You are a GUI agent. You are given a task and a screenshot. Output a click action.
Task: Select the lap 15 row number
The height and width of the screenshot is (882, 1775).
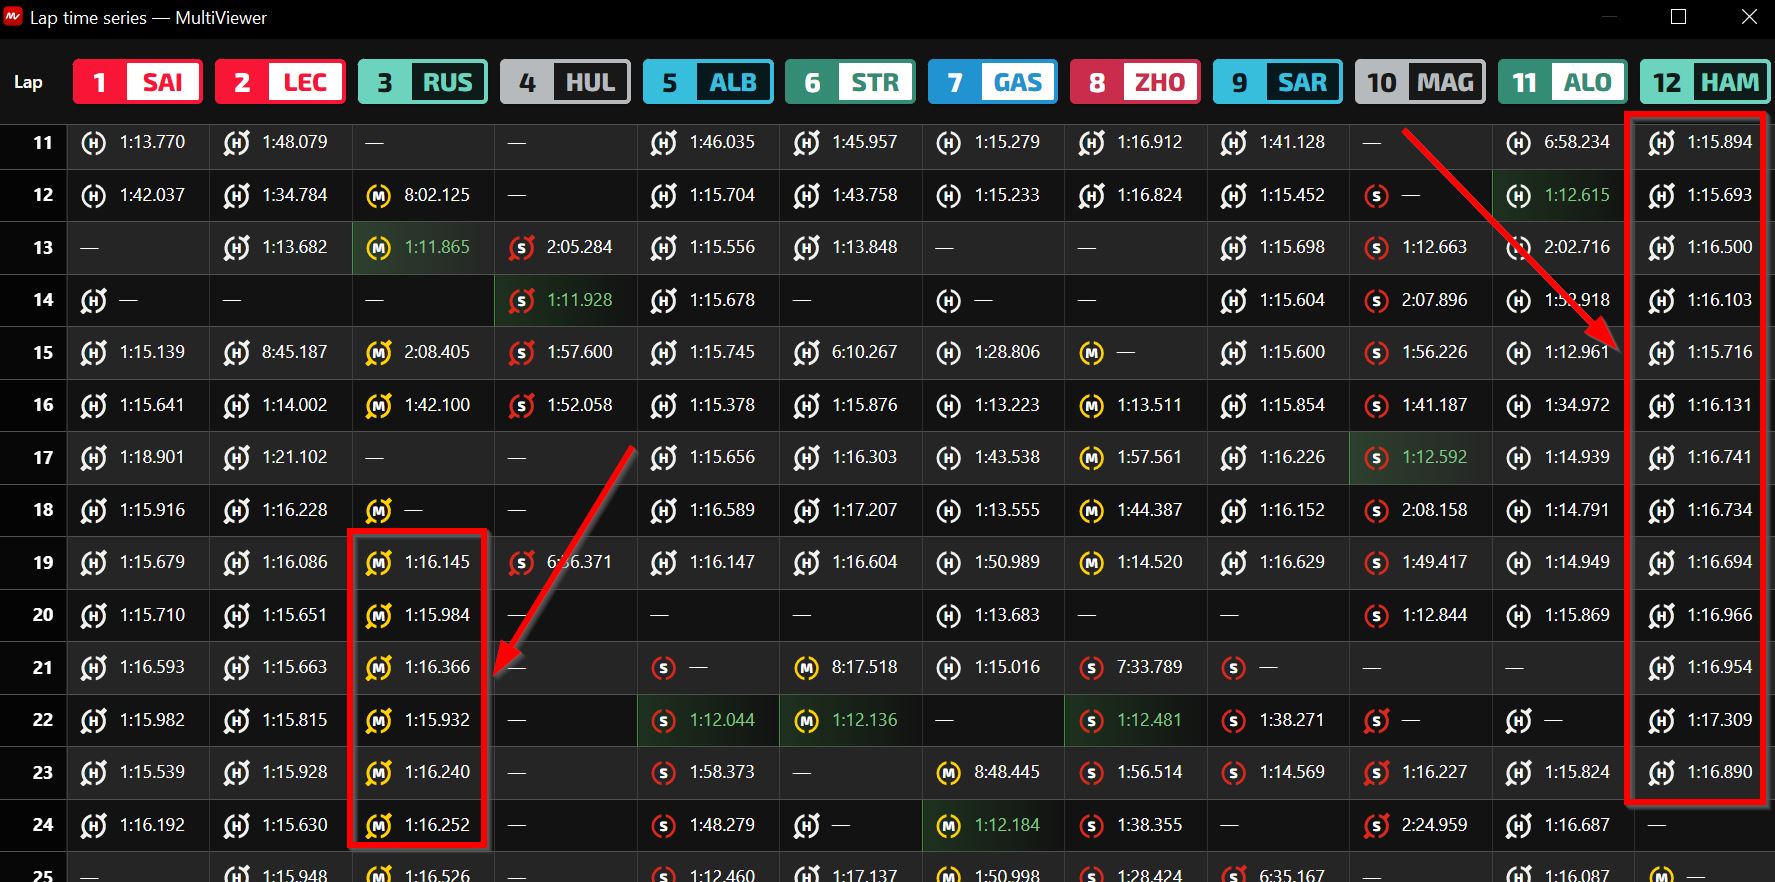pos(42,353)
